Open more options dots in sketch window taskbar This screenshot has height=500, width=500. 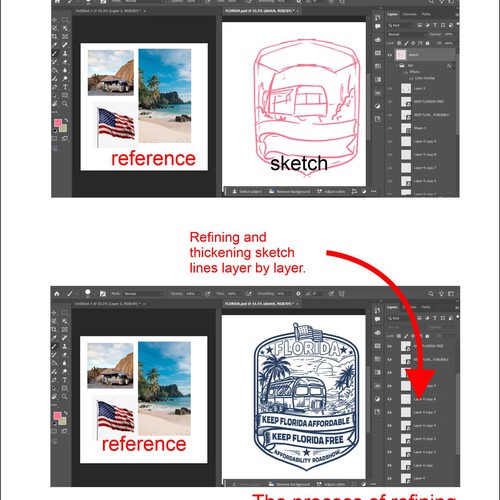tap(373, 192)
